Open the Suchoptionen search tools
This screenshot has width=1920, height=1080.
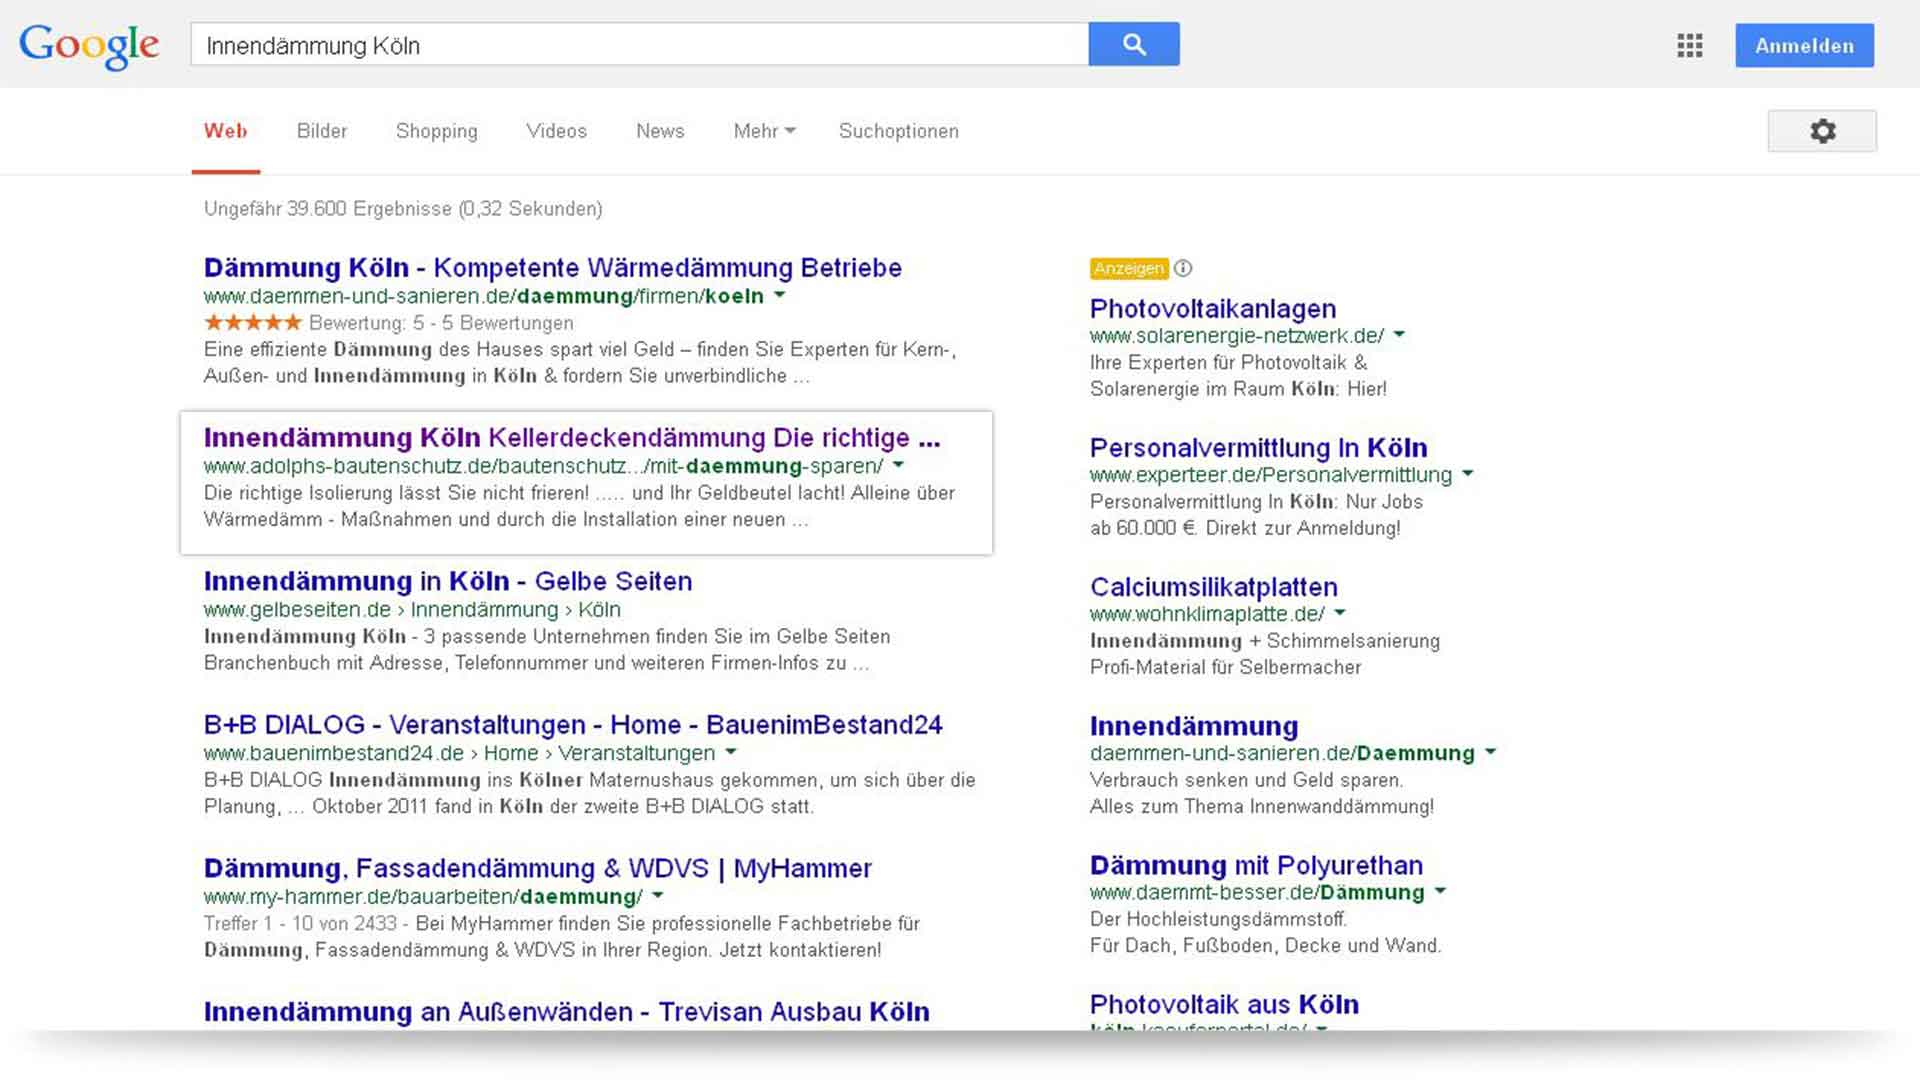899,131
